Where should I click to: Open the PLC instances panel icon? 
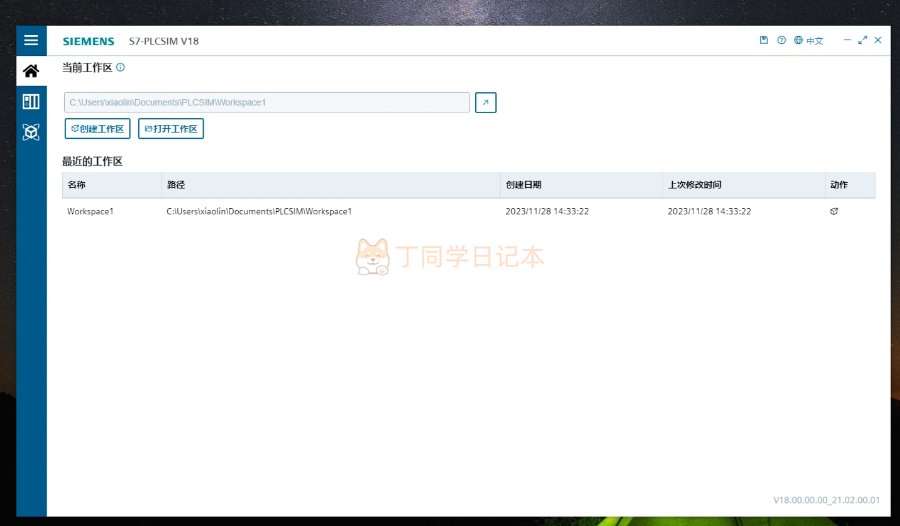coord(31,102)
